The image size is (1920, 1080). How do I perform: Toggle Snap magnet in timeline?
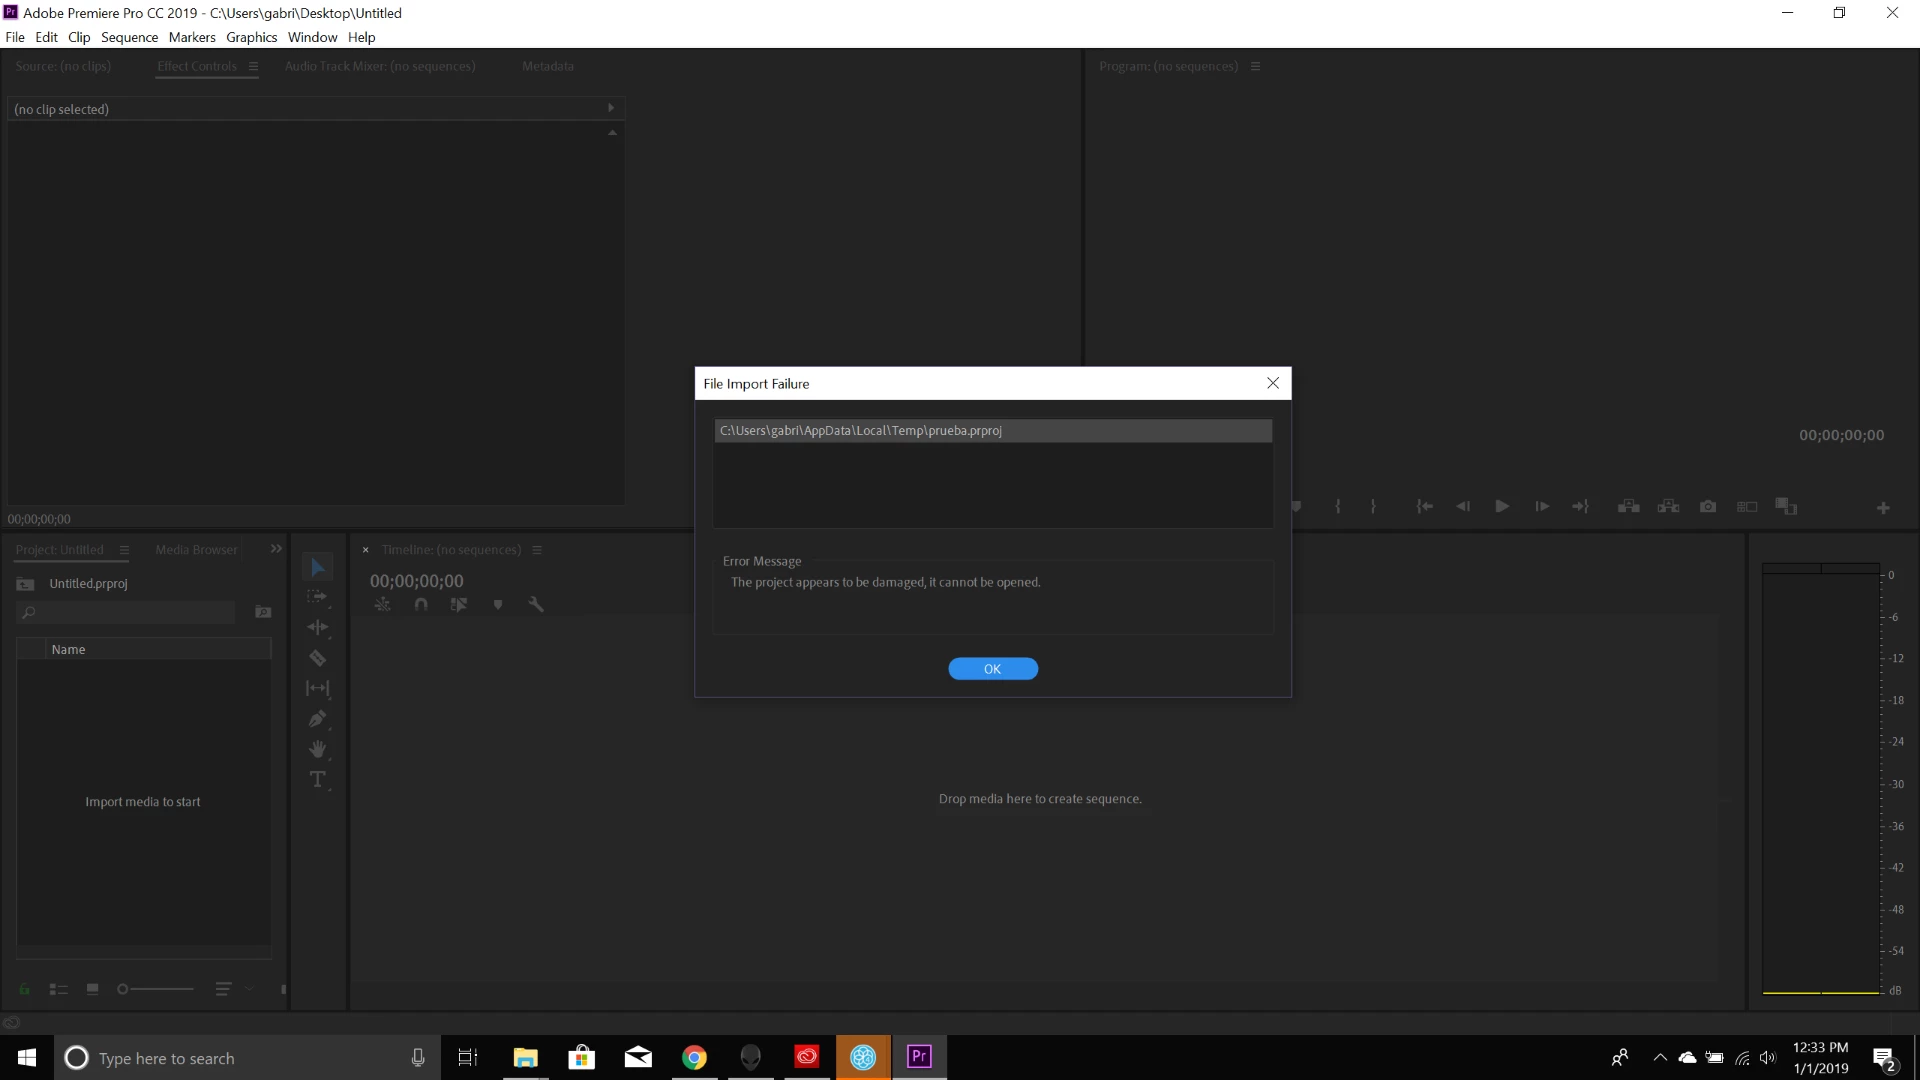pyautogui.click(x=421, y=604)
